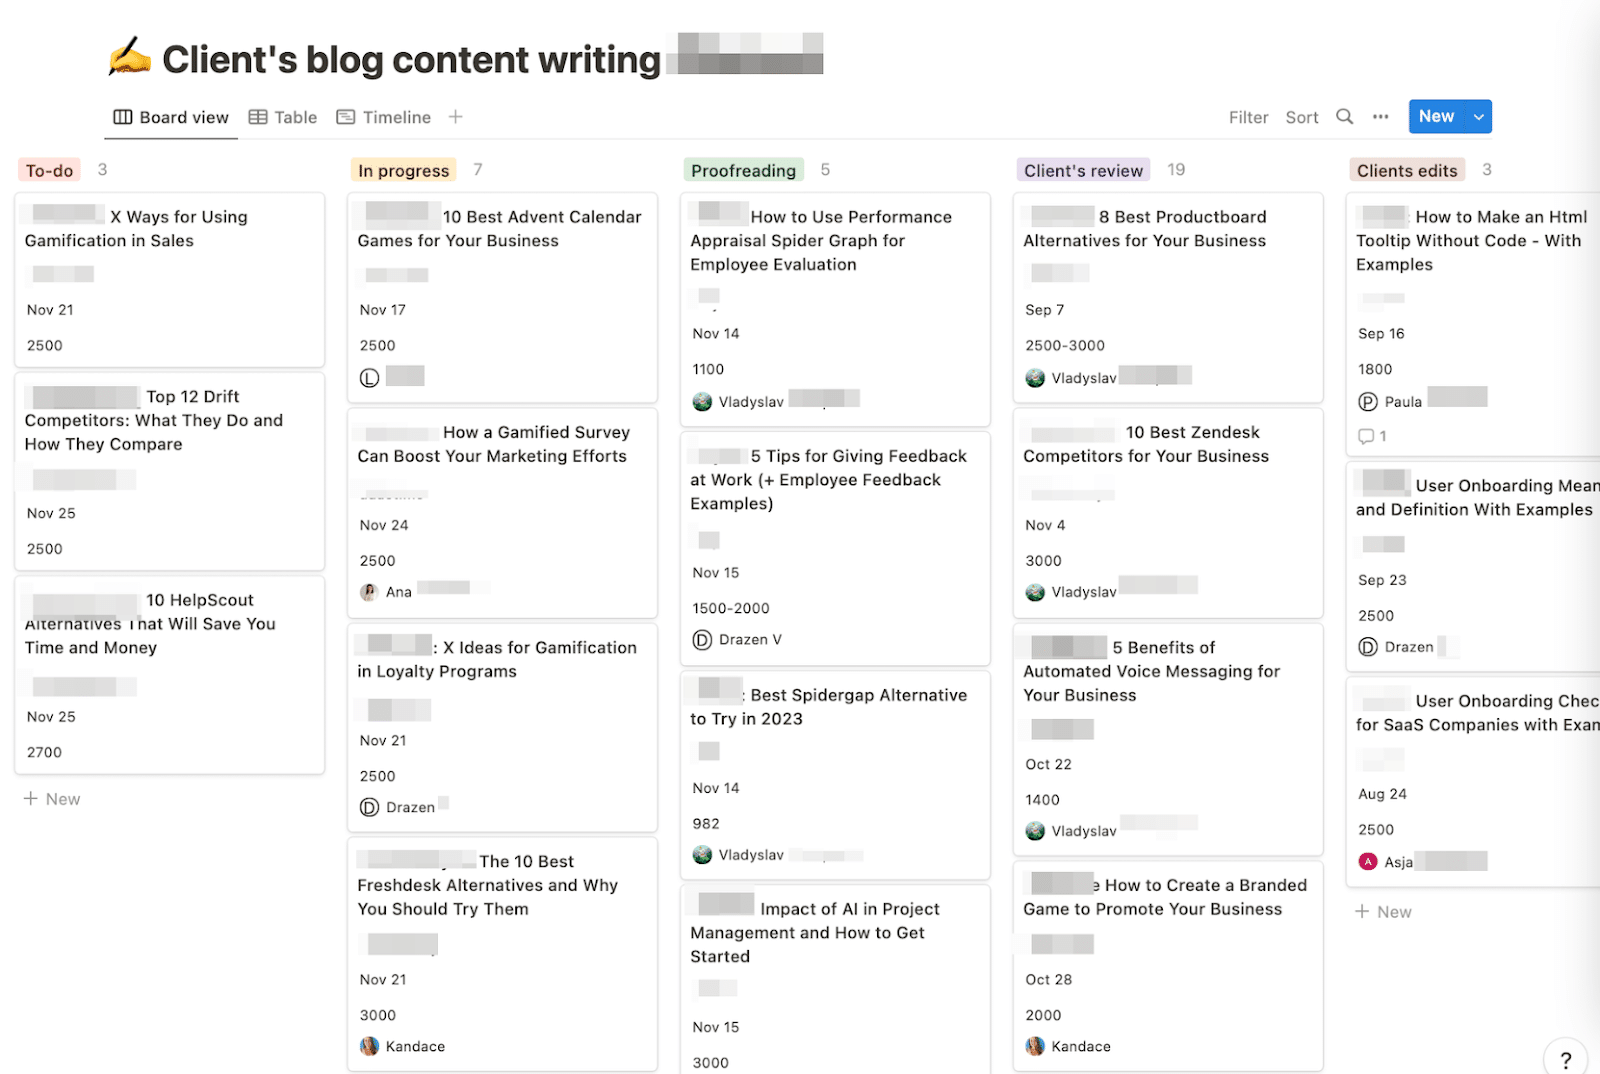Open the Filter options
Viewport: 1600px width, 1074px height.
tap(1248, 118)
